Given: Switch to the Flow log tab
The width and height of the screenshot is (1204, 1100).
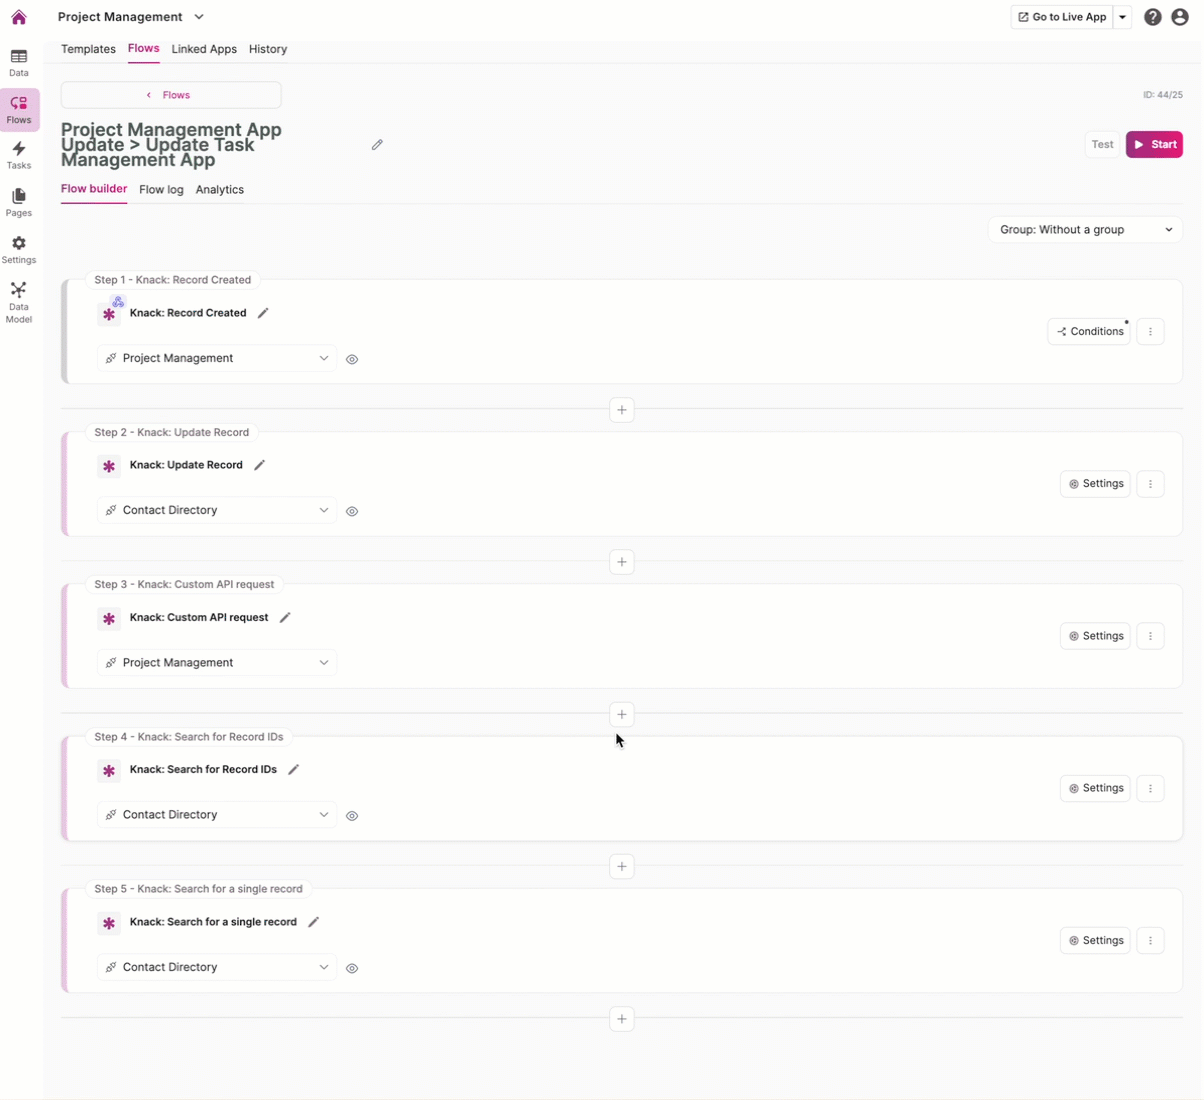Looking at the screenshot, I should click(161, 189).
